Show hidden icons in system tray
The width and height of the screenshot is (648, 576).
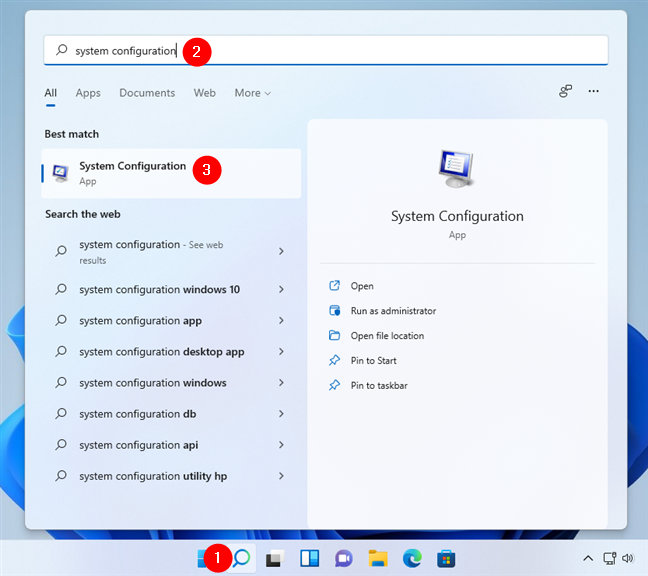588,559
